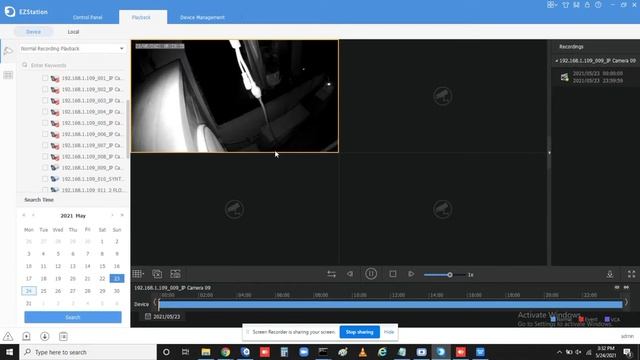Click Stop sharing button
The image size is (640, 360).
[x=360, y=332]
